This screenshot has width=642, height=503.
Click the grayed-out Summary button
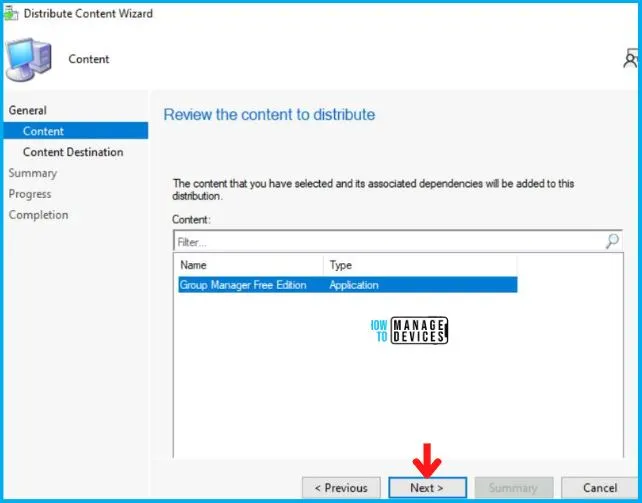[x=513, y=487]
